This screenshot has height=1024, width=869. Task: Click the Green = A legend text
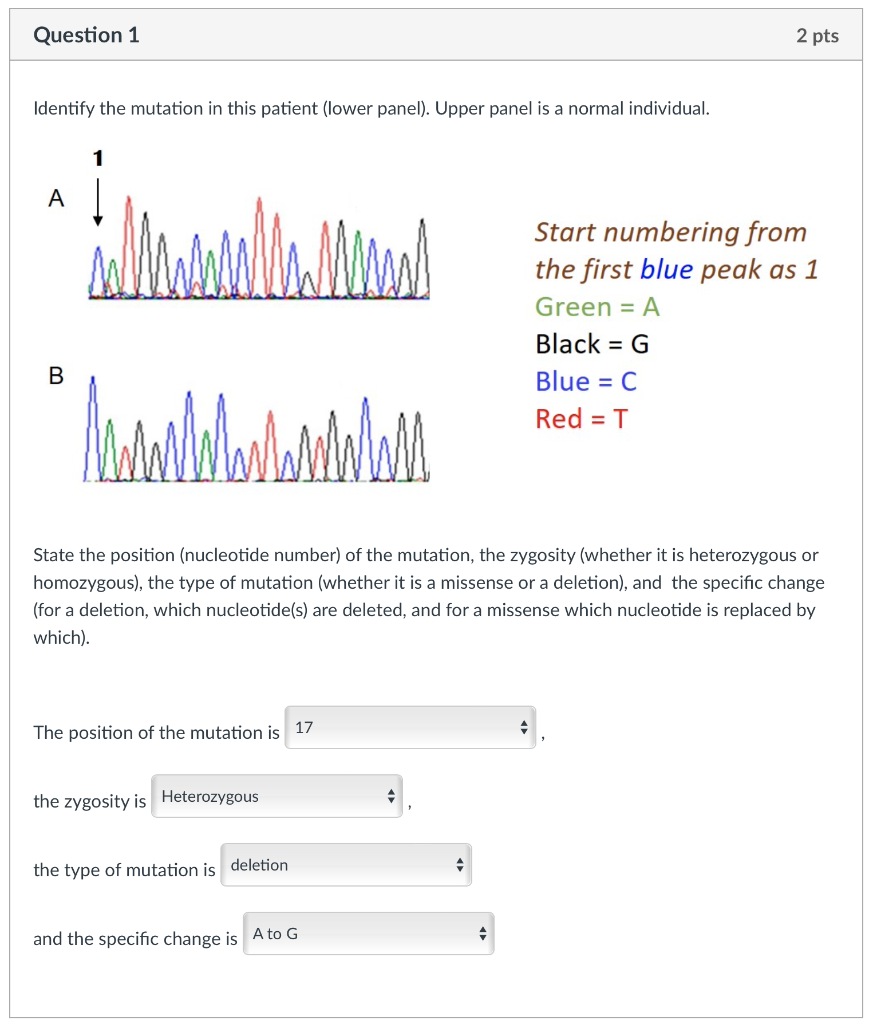tap(597, 307)
